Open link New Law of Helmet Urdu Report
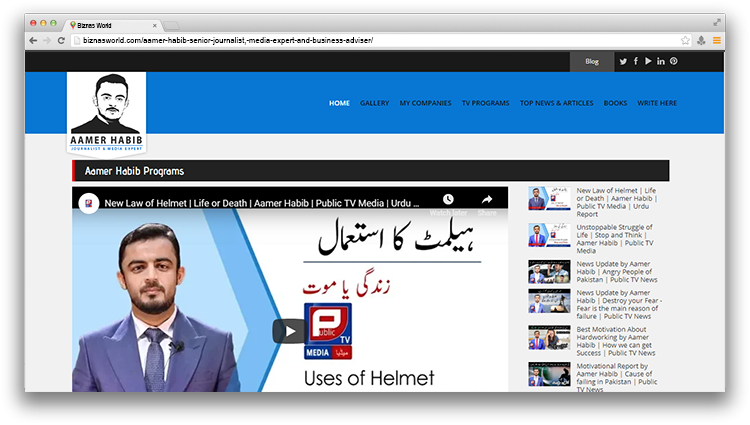The width and height of the screenshot is (750, 425). pyautogui.click(x=617, y=202)
